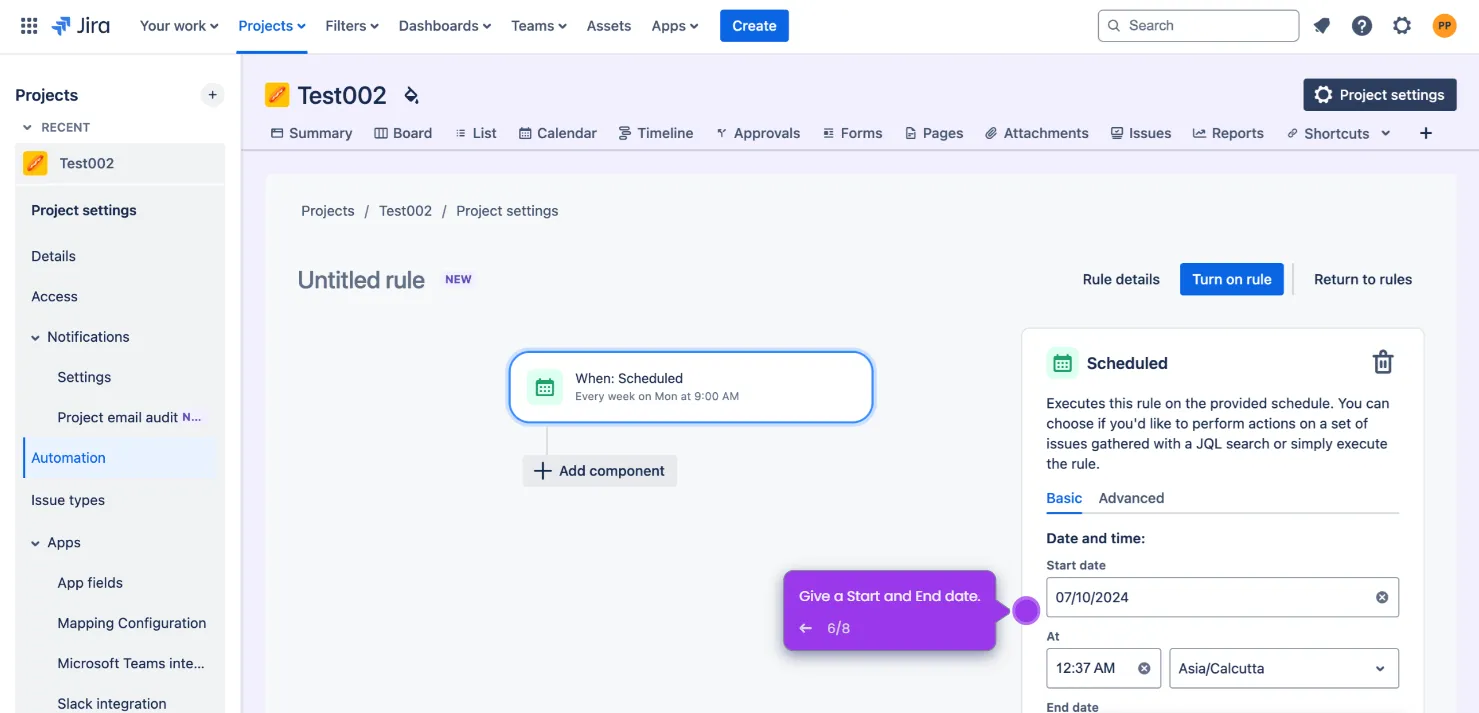Click the Return to rules link
This screenshot has width=1479, height=713.
[1362, 279]
